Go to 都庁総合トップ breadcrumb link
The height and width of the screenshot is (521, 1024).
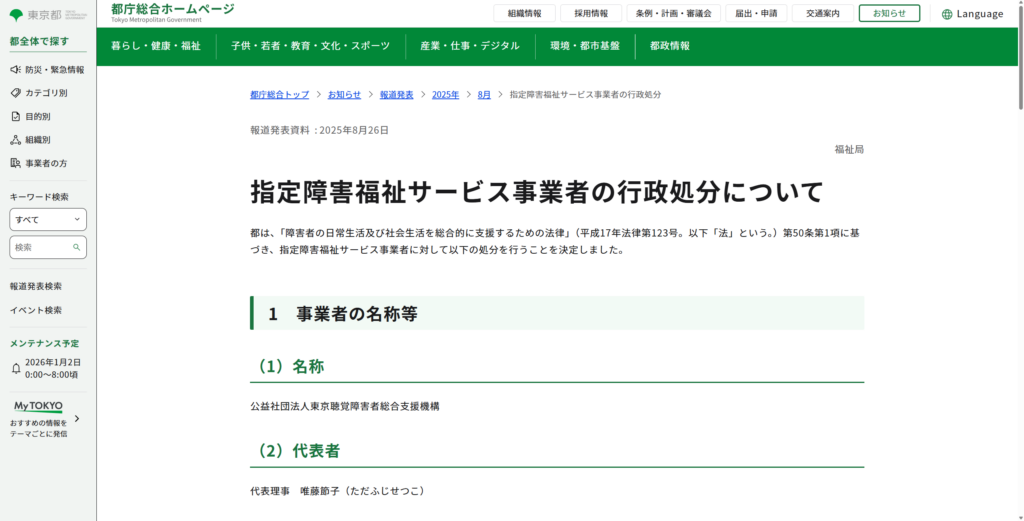[279, 94]
